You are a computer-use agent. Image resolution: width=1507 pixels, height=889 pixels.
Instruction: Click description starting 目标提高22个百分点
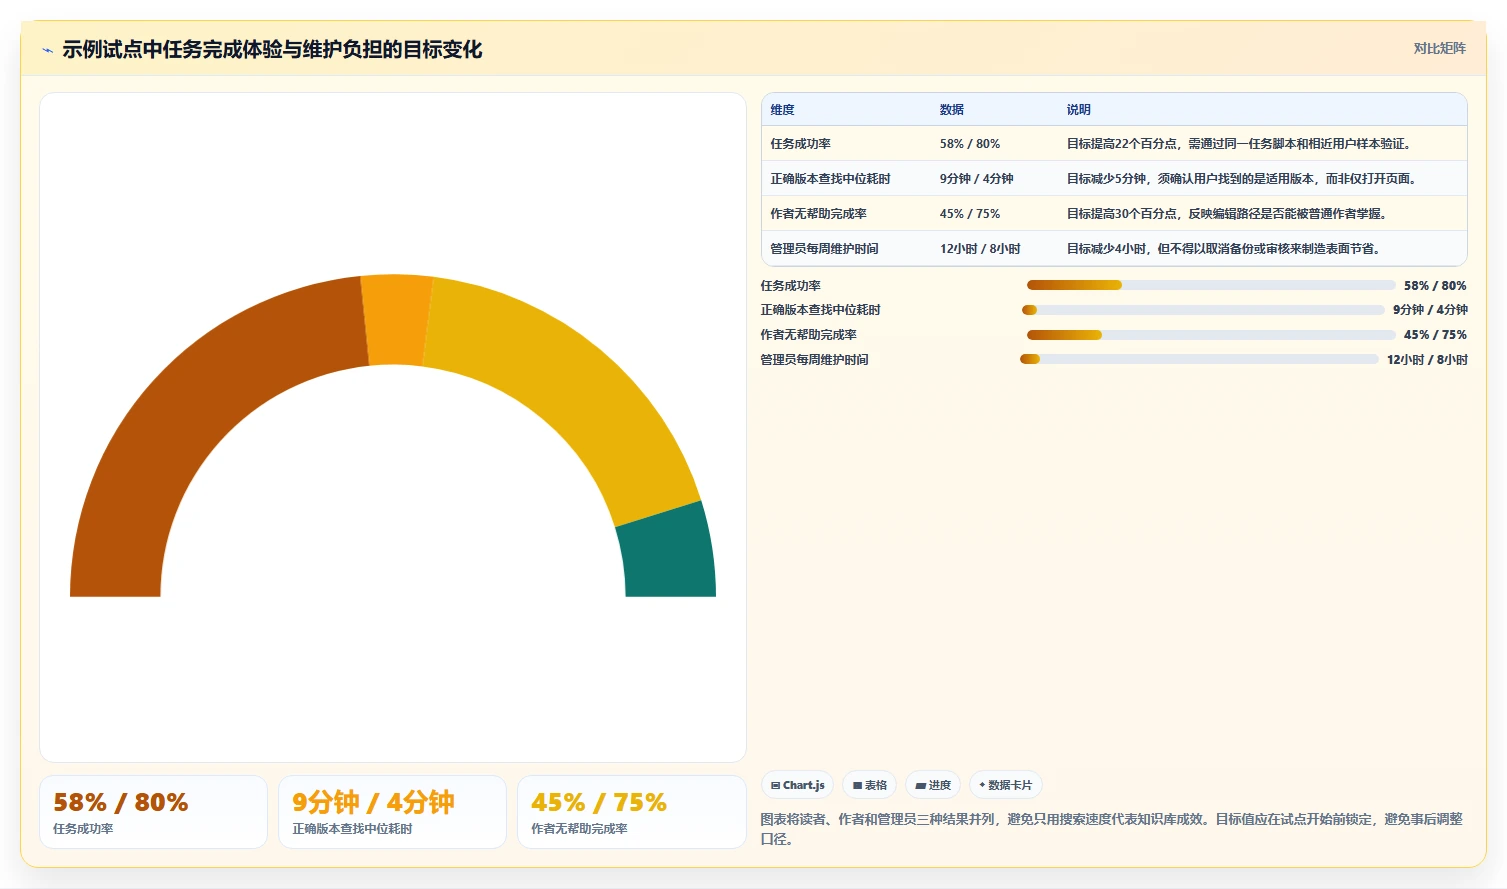point(1238,144)
